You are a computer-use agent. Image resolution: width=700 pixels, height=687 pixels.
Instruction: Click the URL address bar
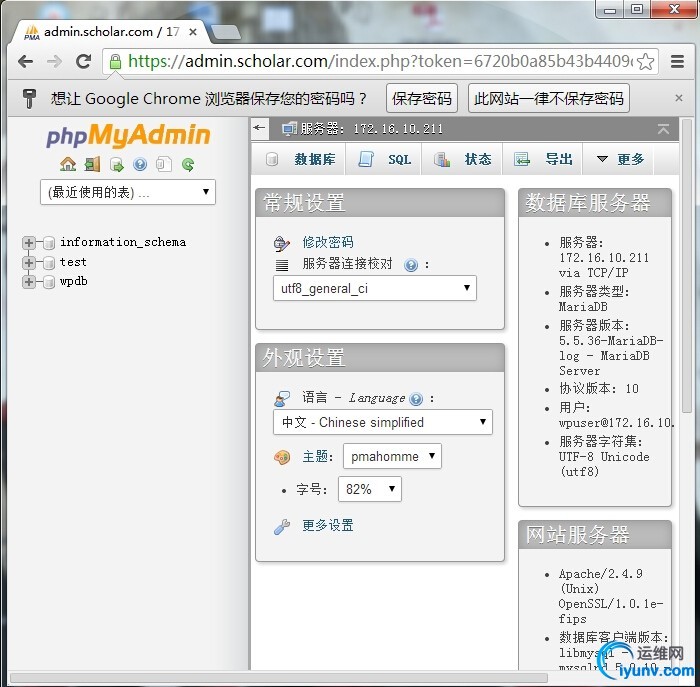point(379,62)
